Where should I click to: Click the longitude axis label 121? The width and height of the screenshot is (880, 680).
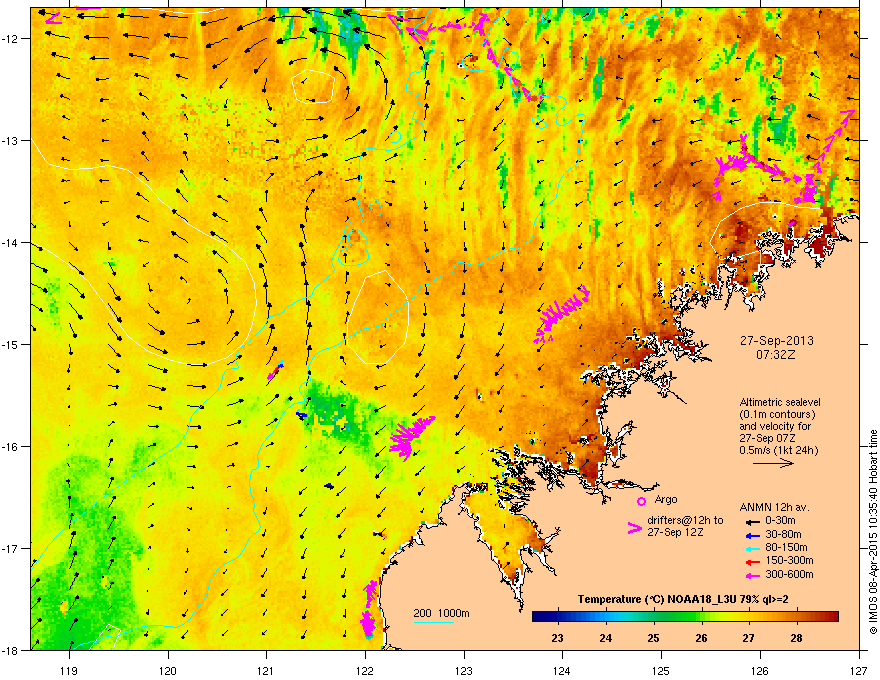pyautogui.click(x=266, y=671)
